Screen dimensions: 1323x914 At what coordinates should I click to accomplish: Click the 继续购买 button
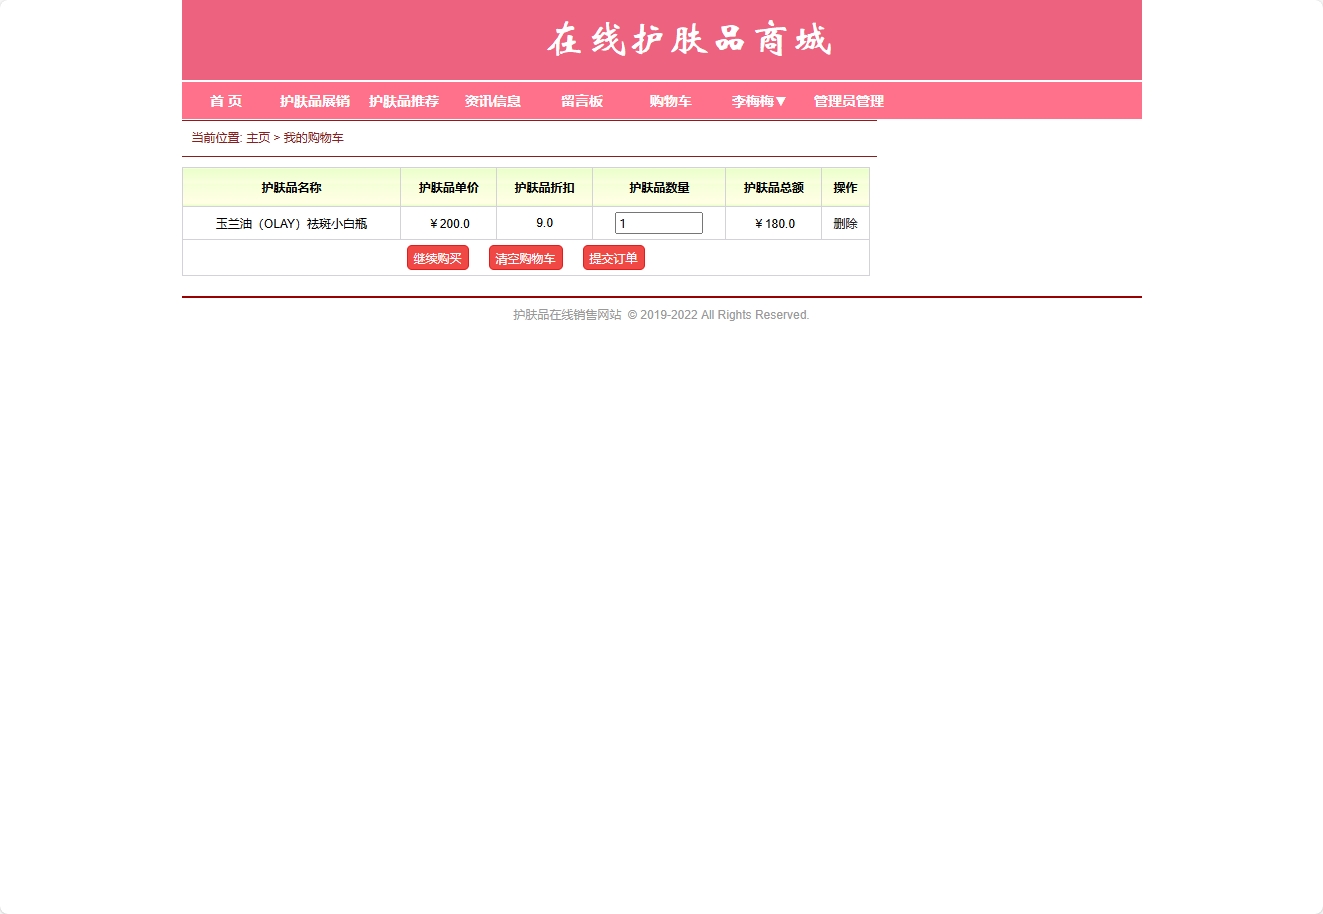pos(437,257)
